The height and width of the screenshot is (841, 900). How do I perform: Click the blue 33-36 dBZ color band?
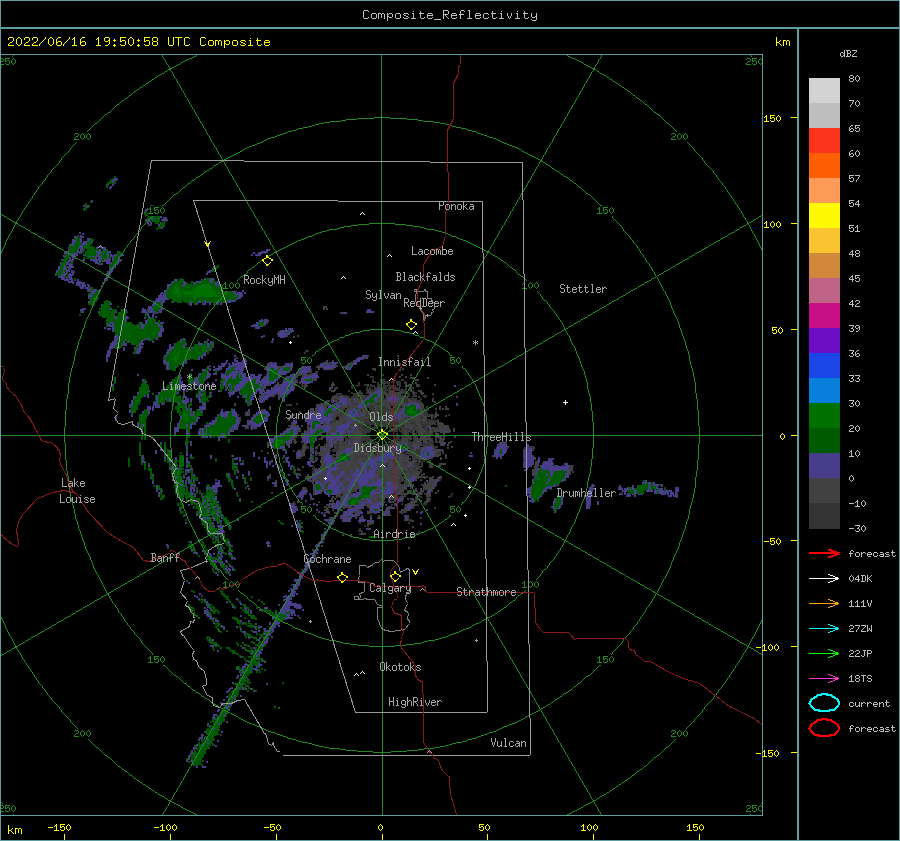point(824,366)
